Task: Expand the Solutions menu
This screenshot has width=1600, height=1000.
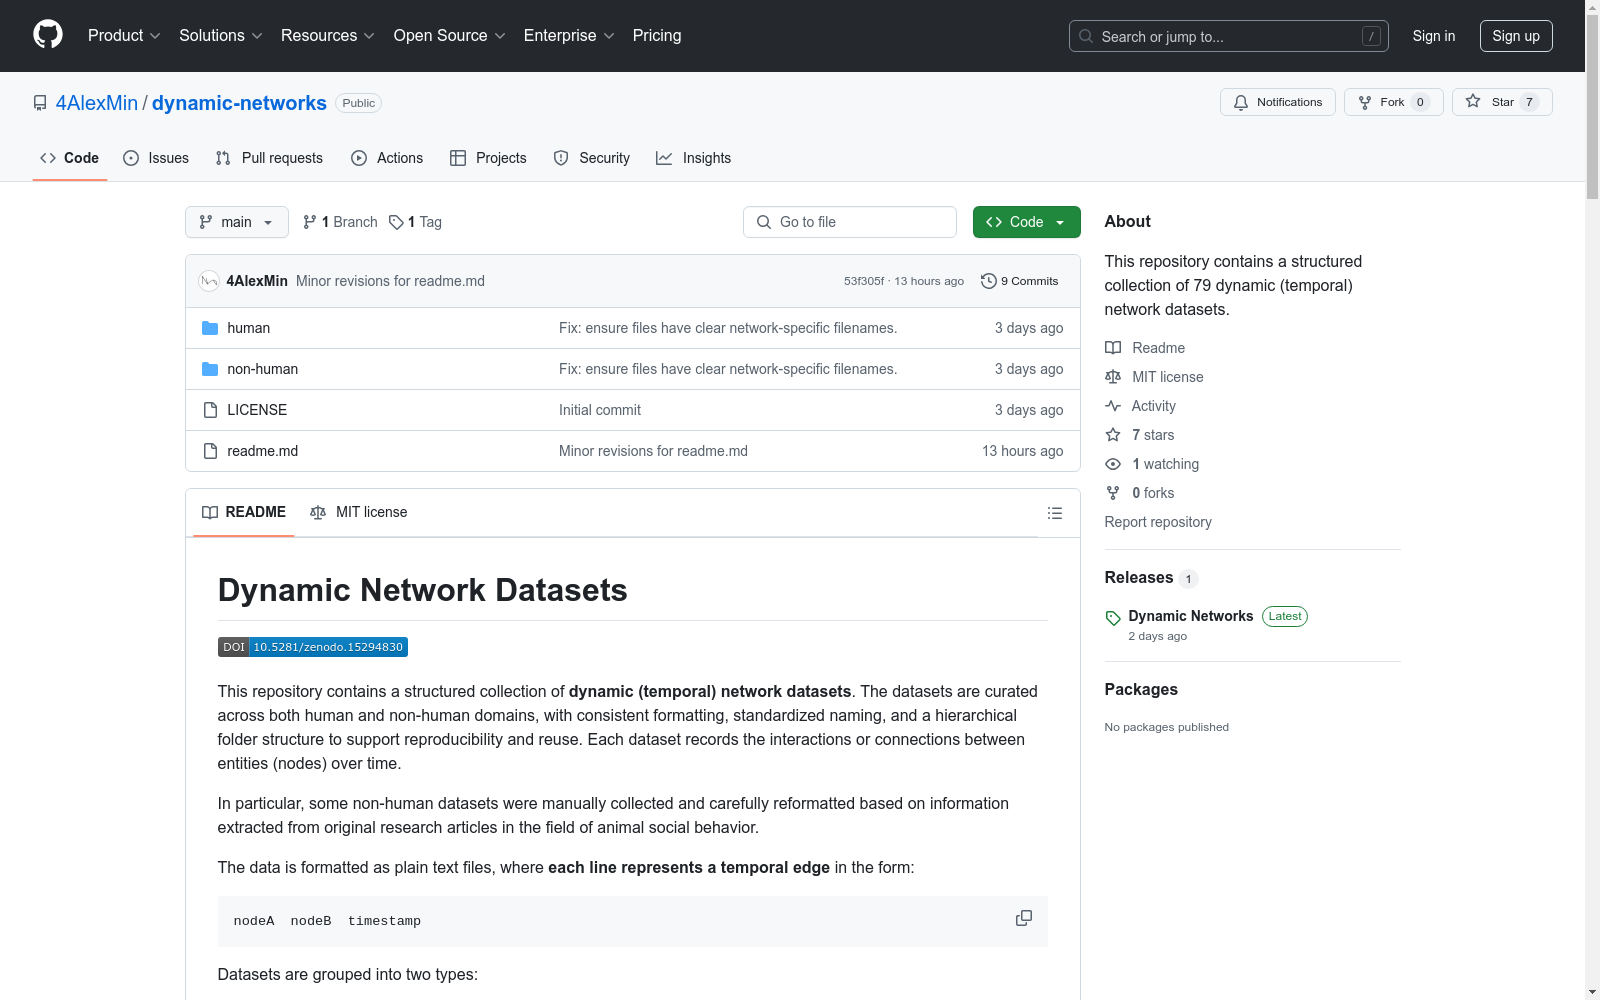Action: (x=221, y=36)
